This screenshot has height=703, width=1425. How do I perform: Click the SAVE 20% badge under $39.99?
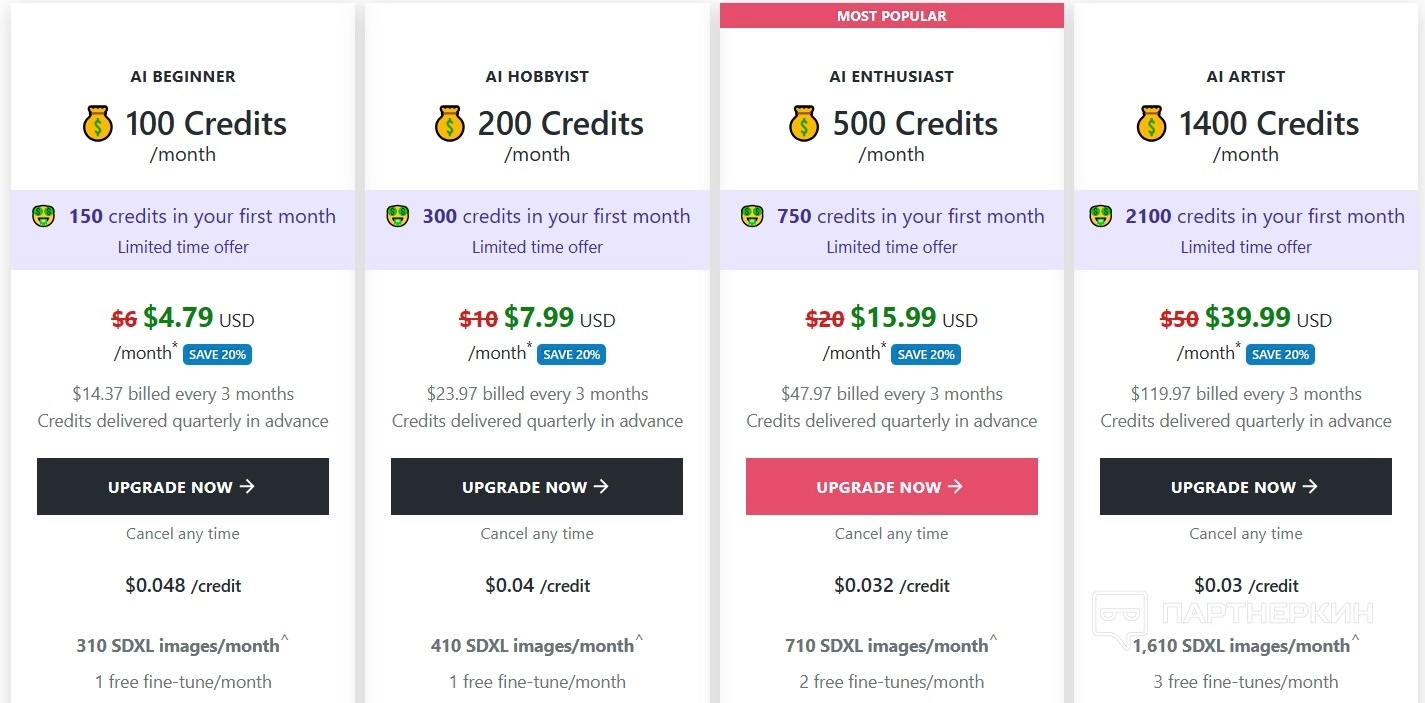1280,354
